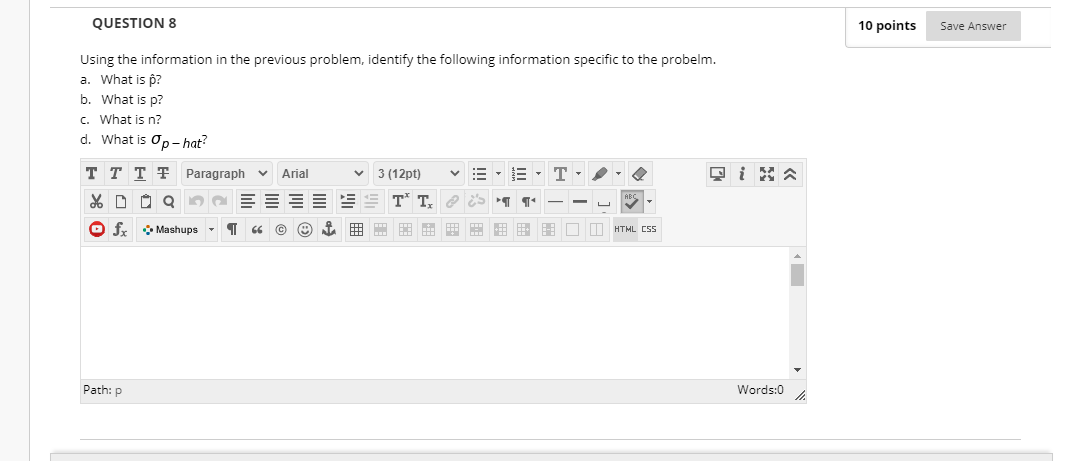Click the 'QUESTION 8' heading

click(134, 23)
